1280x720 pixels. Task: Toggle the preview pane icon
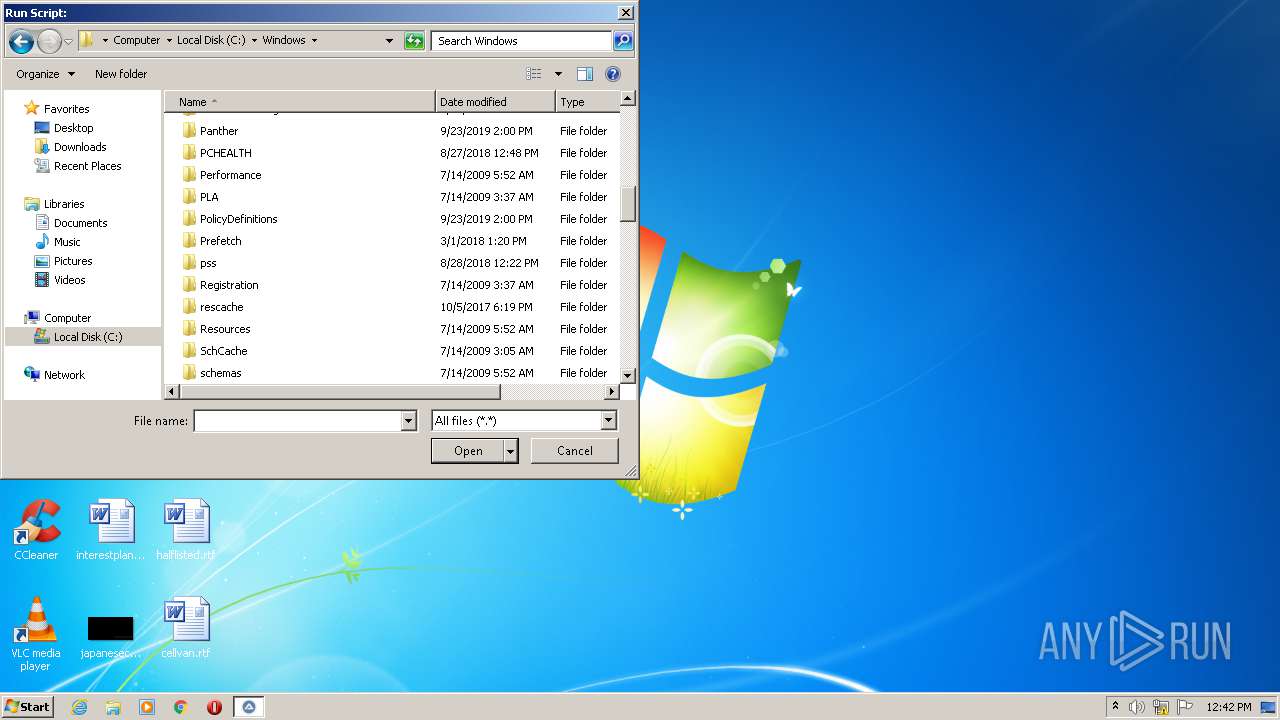point(585,74)
